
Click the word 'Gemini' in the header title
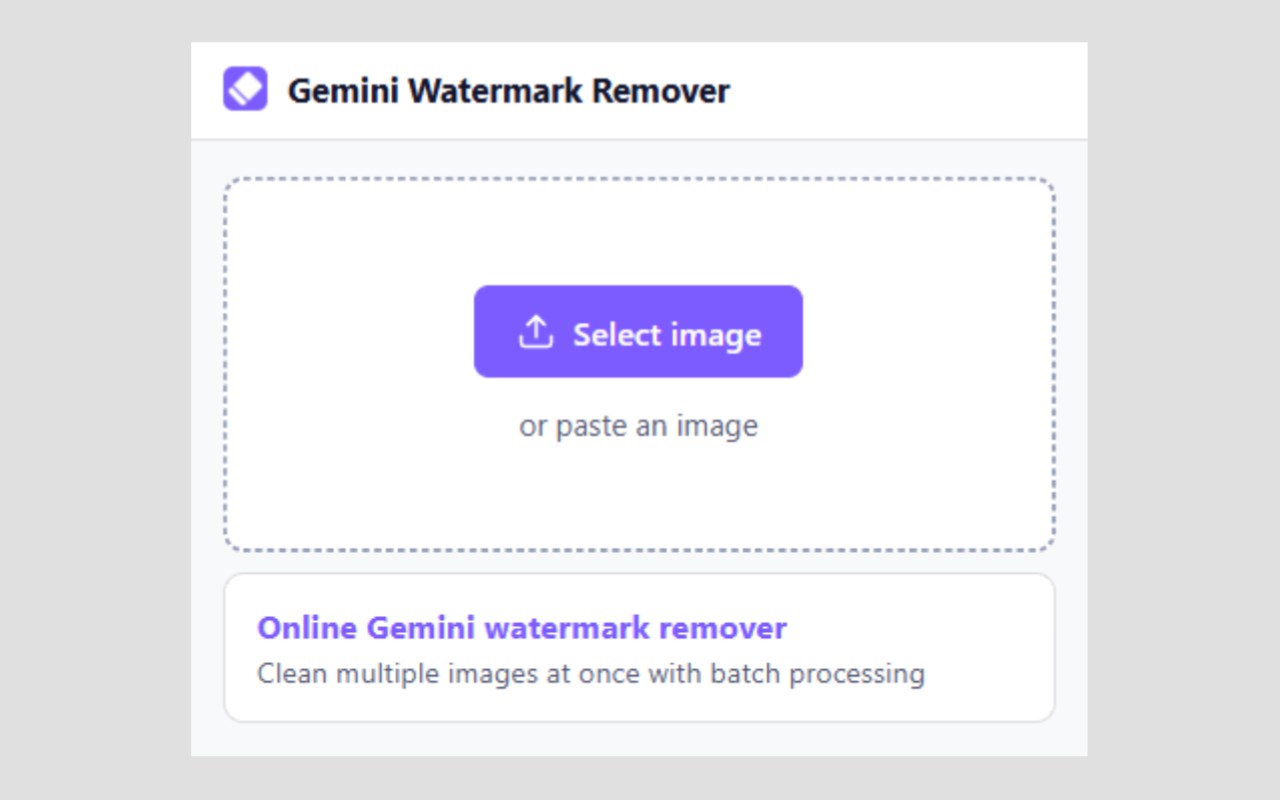(343, 91)
